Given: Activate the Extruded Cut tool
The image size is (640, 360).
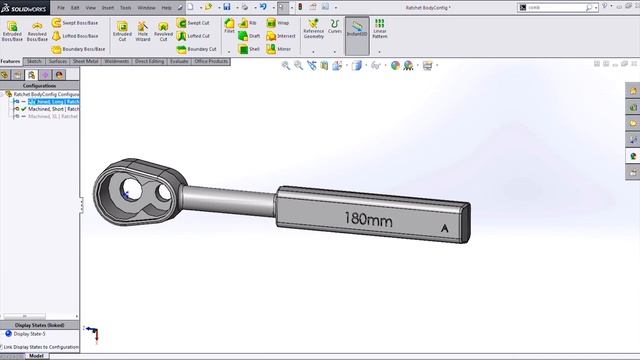Looking at the screenshot, I should pos(122,31).
